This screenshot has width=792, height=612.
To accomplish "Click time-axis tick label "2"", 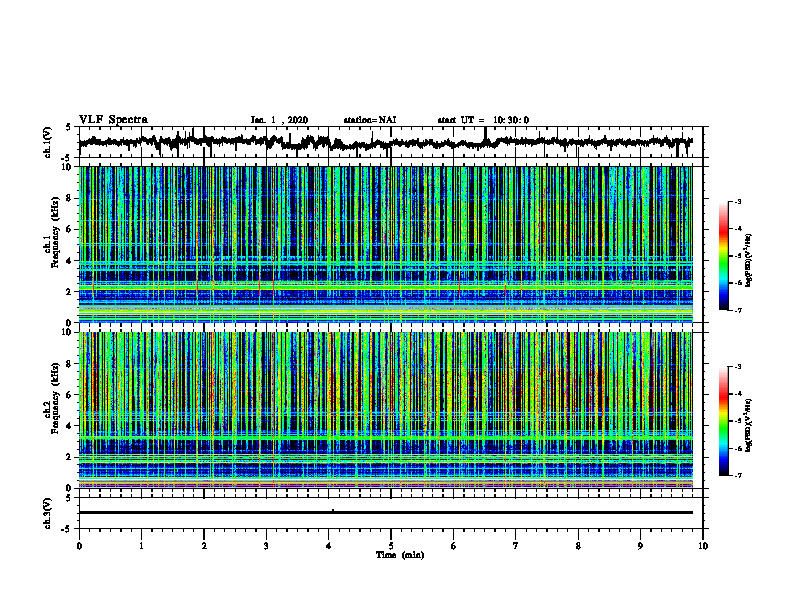I will [204, 546].
